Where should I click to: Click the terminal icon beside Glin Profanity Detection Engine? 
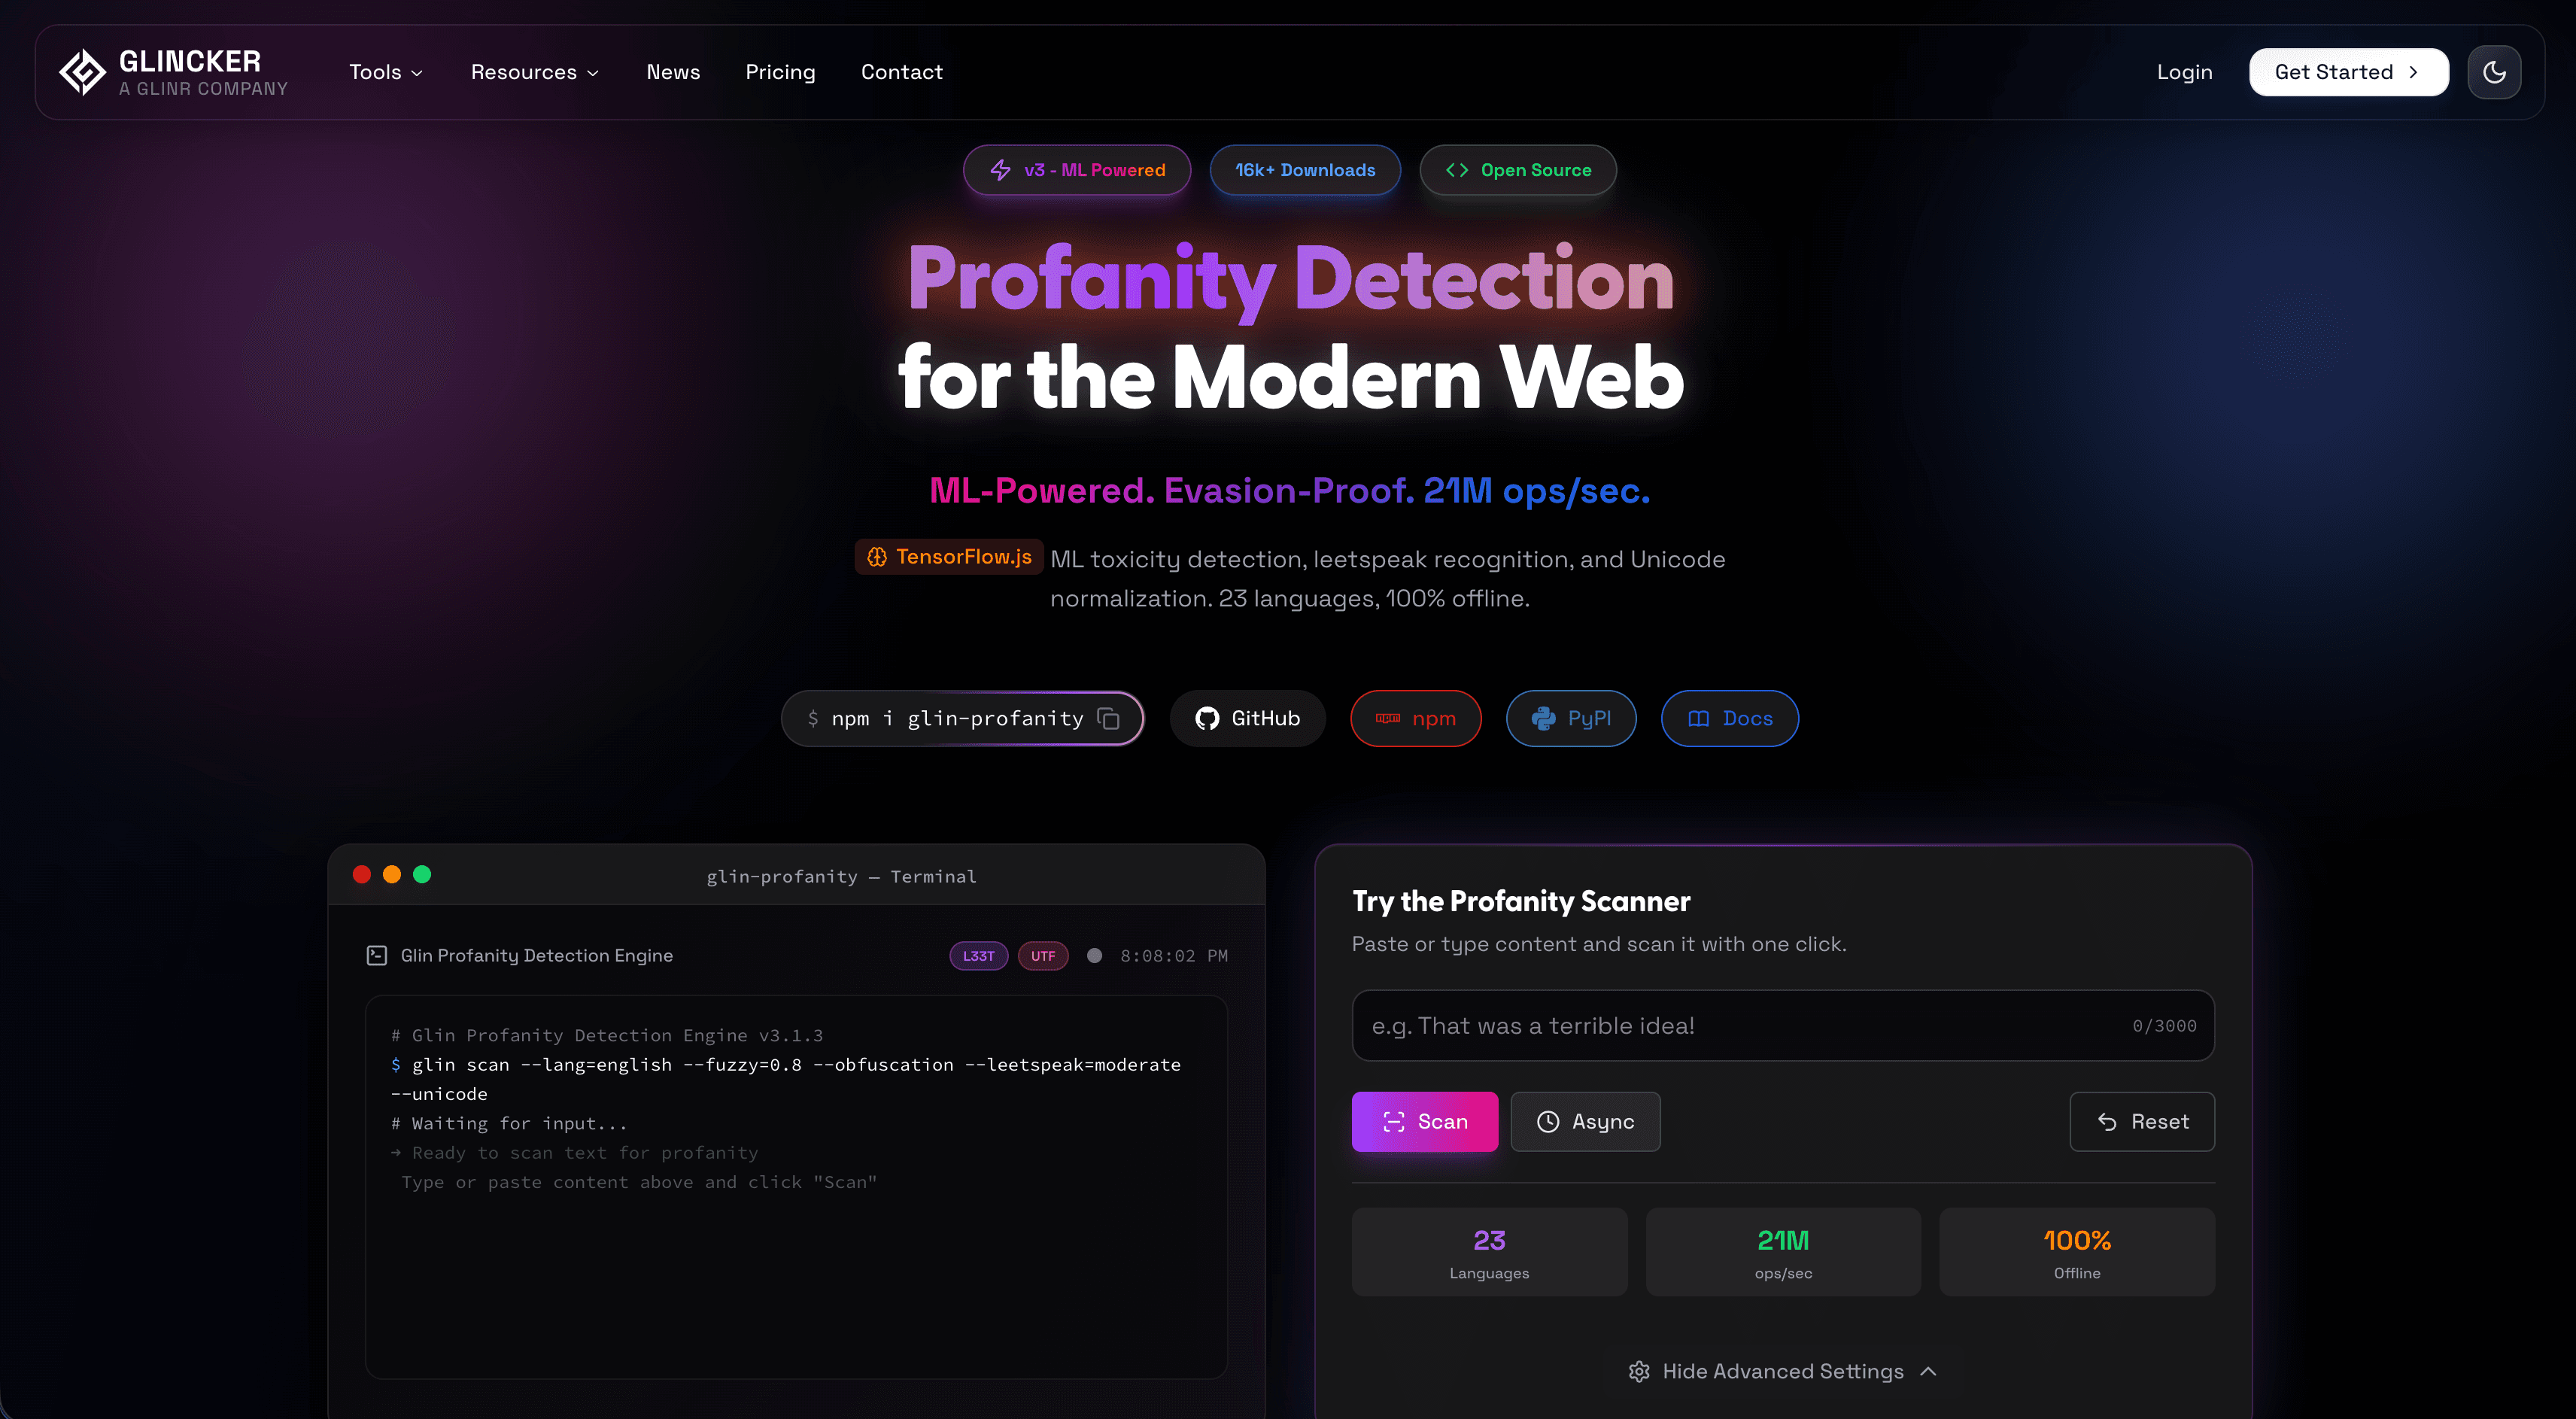377,955
